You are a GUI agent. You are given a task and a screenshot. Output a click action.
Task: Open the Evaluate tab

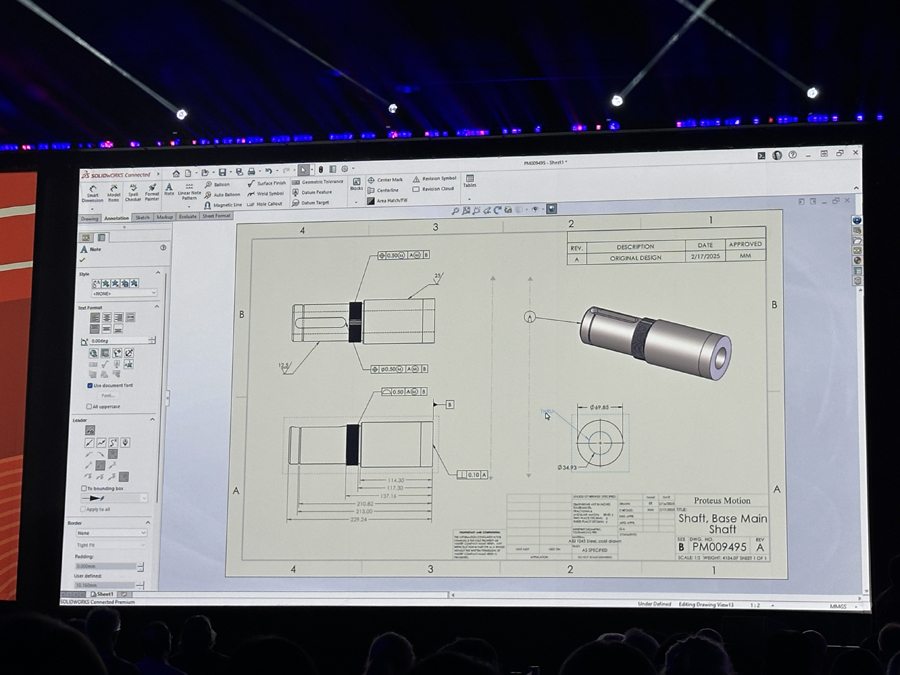tap(187, 216)
